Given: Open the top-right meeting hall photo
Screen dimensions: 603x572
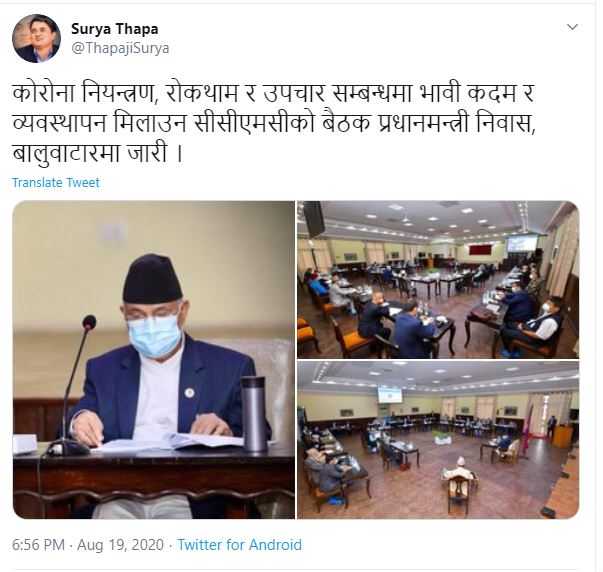Looking at the screenshot, I should pos(438,280).
